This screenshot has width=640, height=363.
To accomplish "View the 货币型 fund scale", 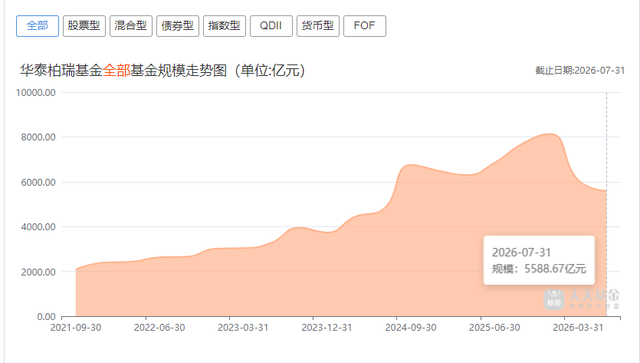I will [318, 26].
